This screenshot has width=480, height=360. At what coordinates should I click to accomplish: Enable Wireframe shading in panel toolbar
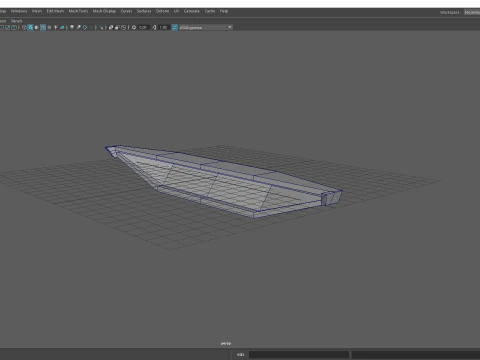[24, 27]
